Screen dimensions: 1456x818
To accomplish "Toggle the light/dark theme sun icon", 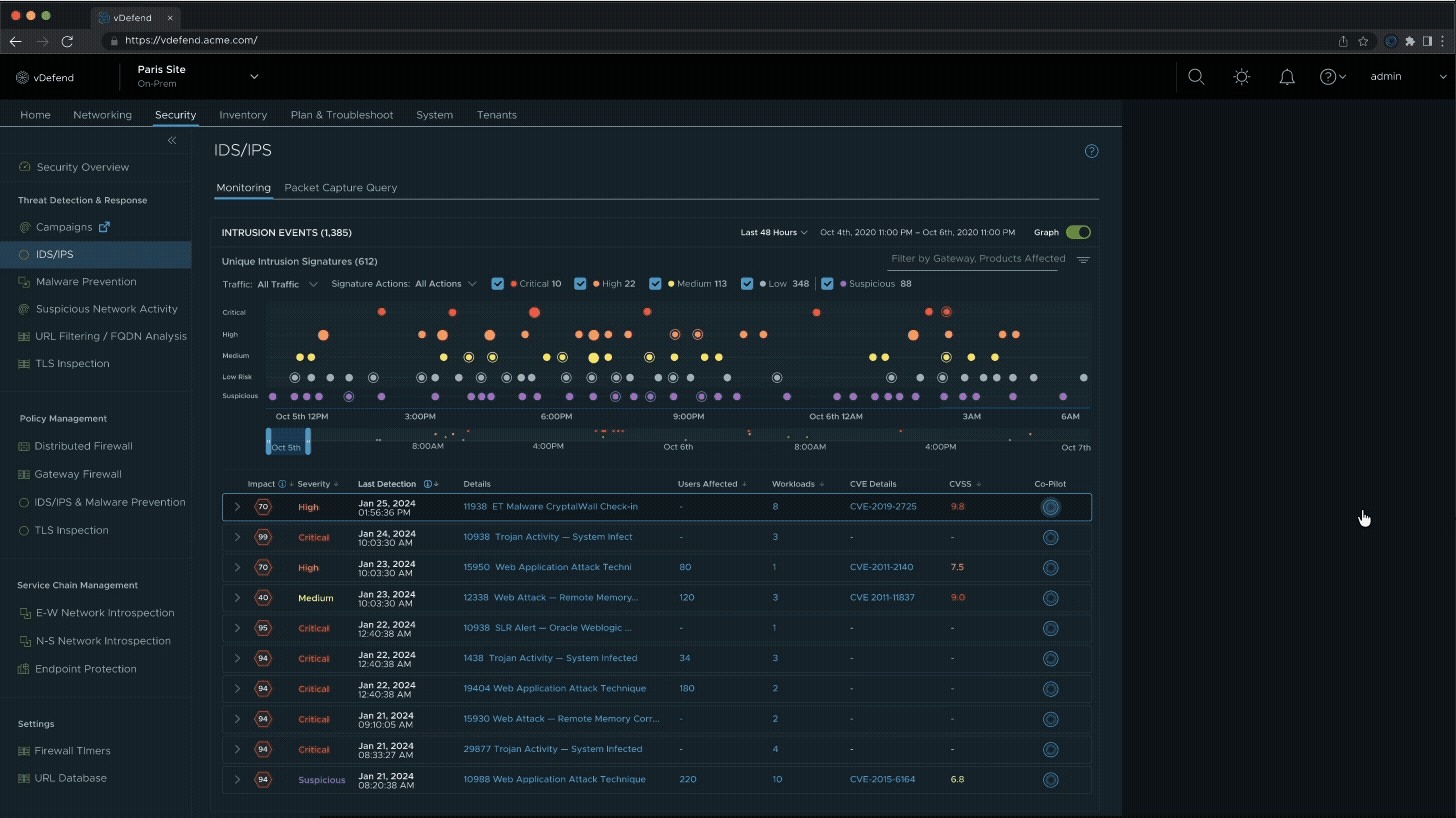I will 1242,77.
